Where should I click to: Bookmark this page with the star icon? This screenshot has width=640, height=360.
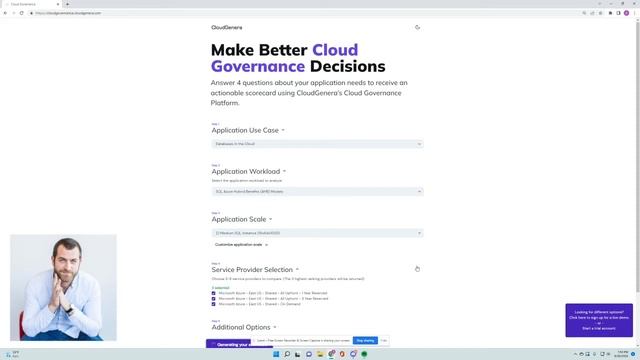[600, 13]
